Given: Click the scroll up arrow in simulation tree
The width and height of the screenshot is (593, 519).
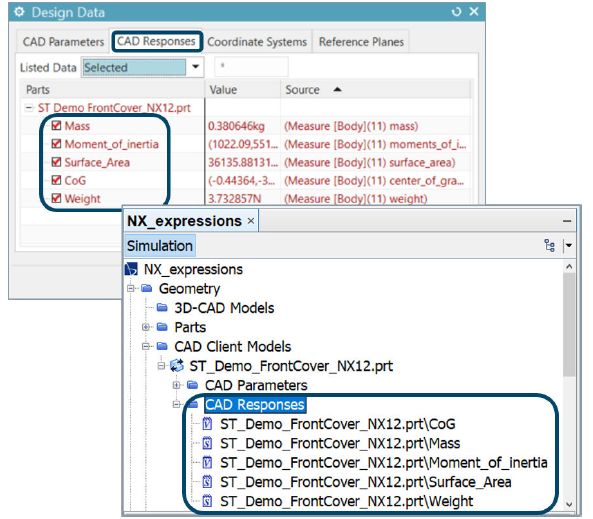Looking at the screenshot, I should click(x=569, y=267).
